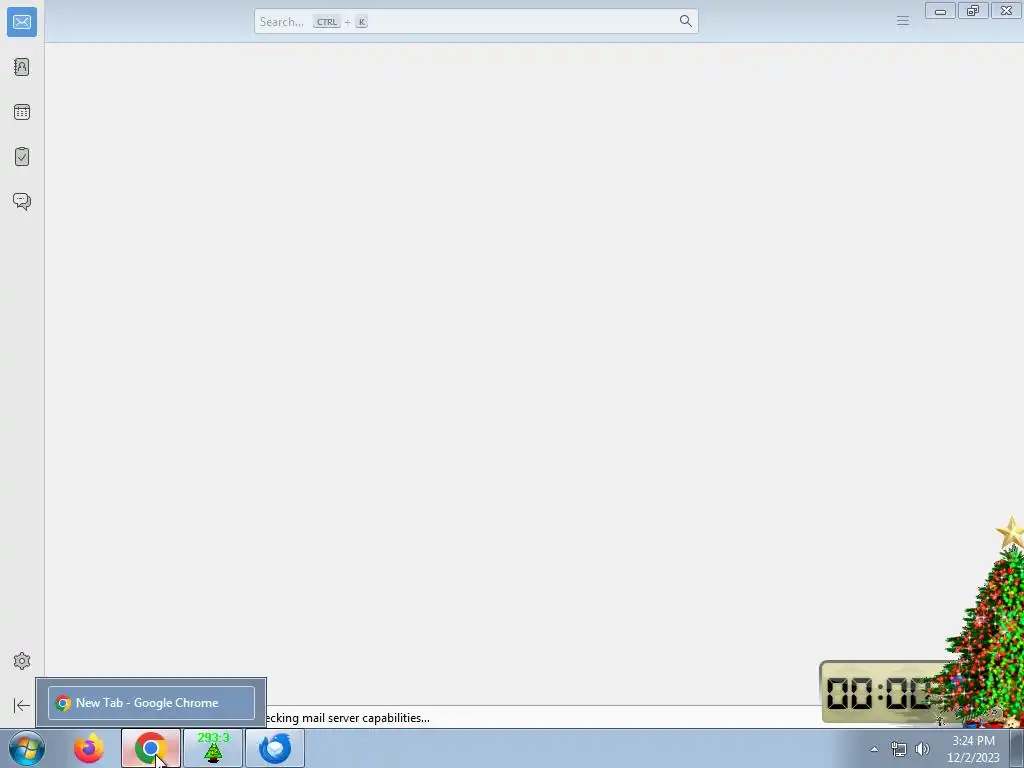Close the Thunderbird window

(1006, 11)
